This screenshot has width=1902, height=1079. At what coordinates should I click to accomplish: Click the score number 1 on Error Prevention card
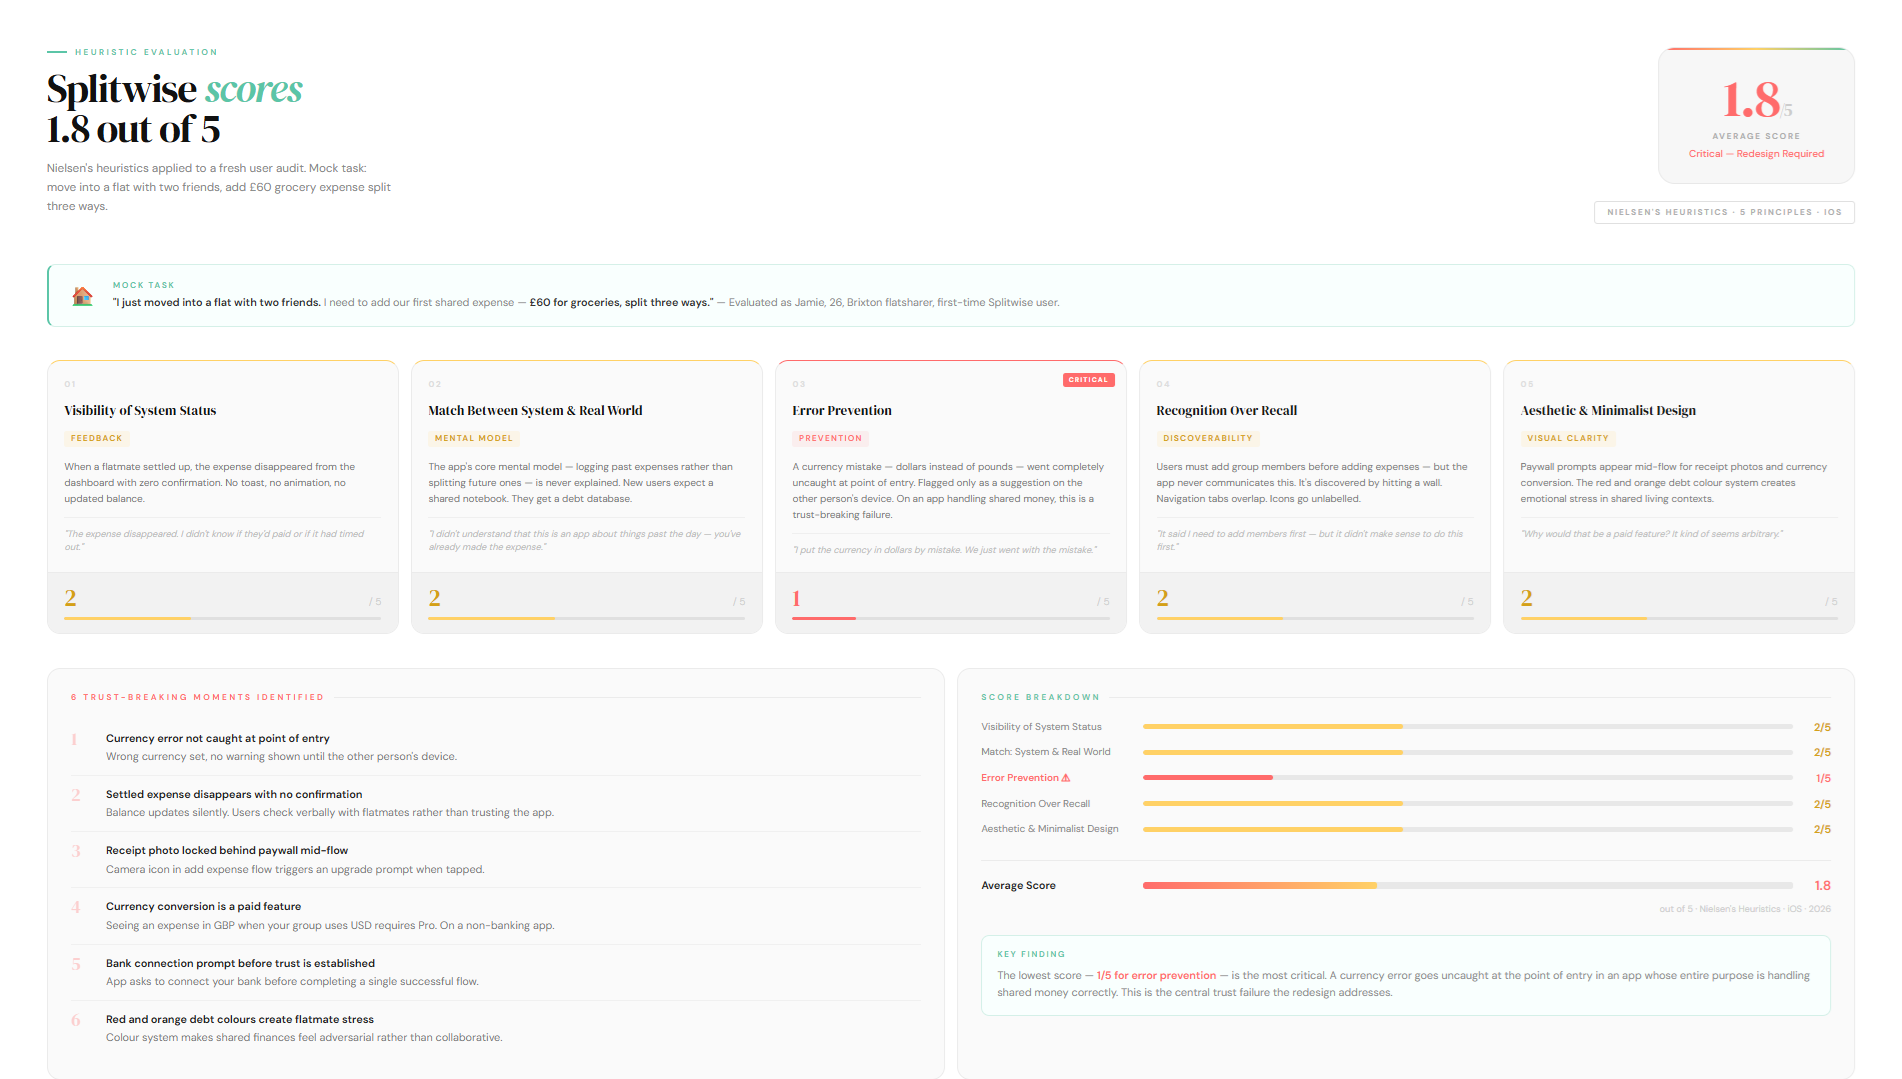797,599
